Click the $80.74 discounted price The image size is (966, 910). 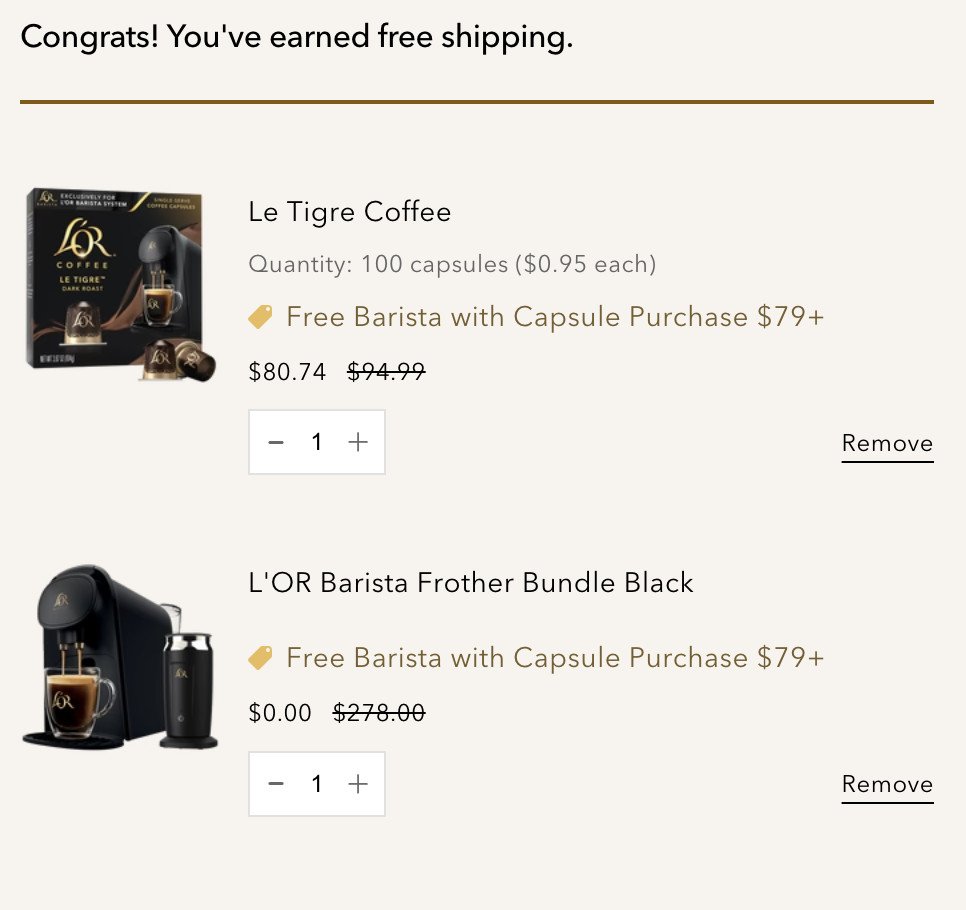pyautogui.click(x=287, y=373)
